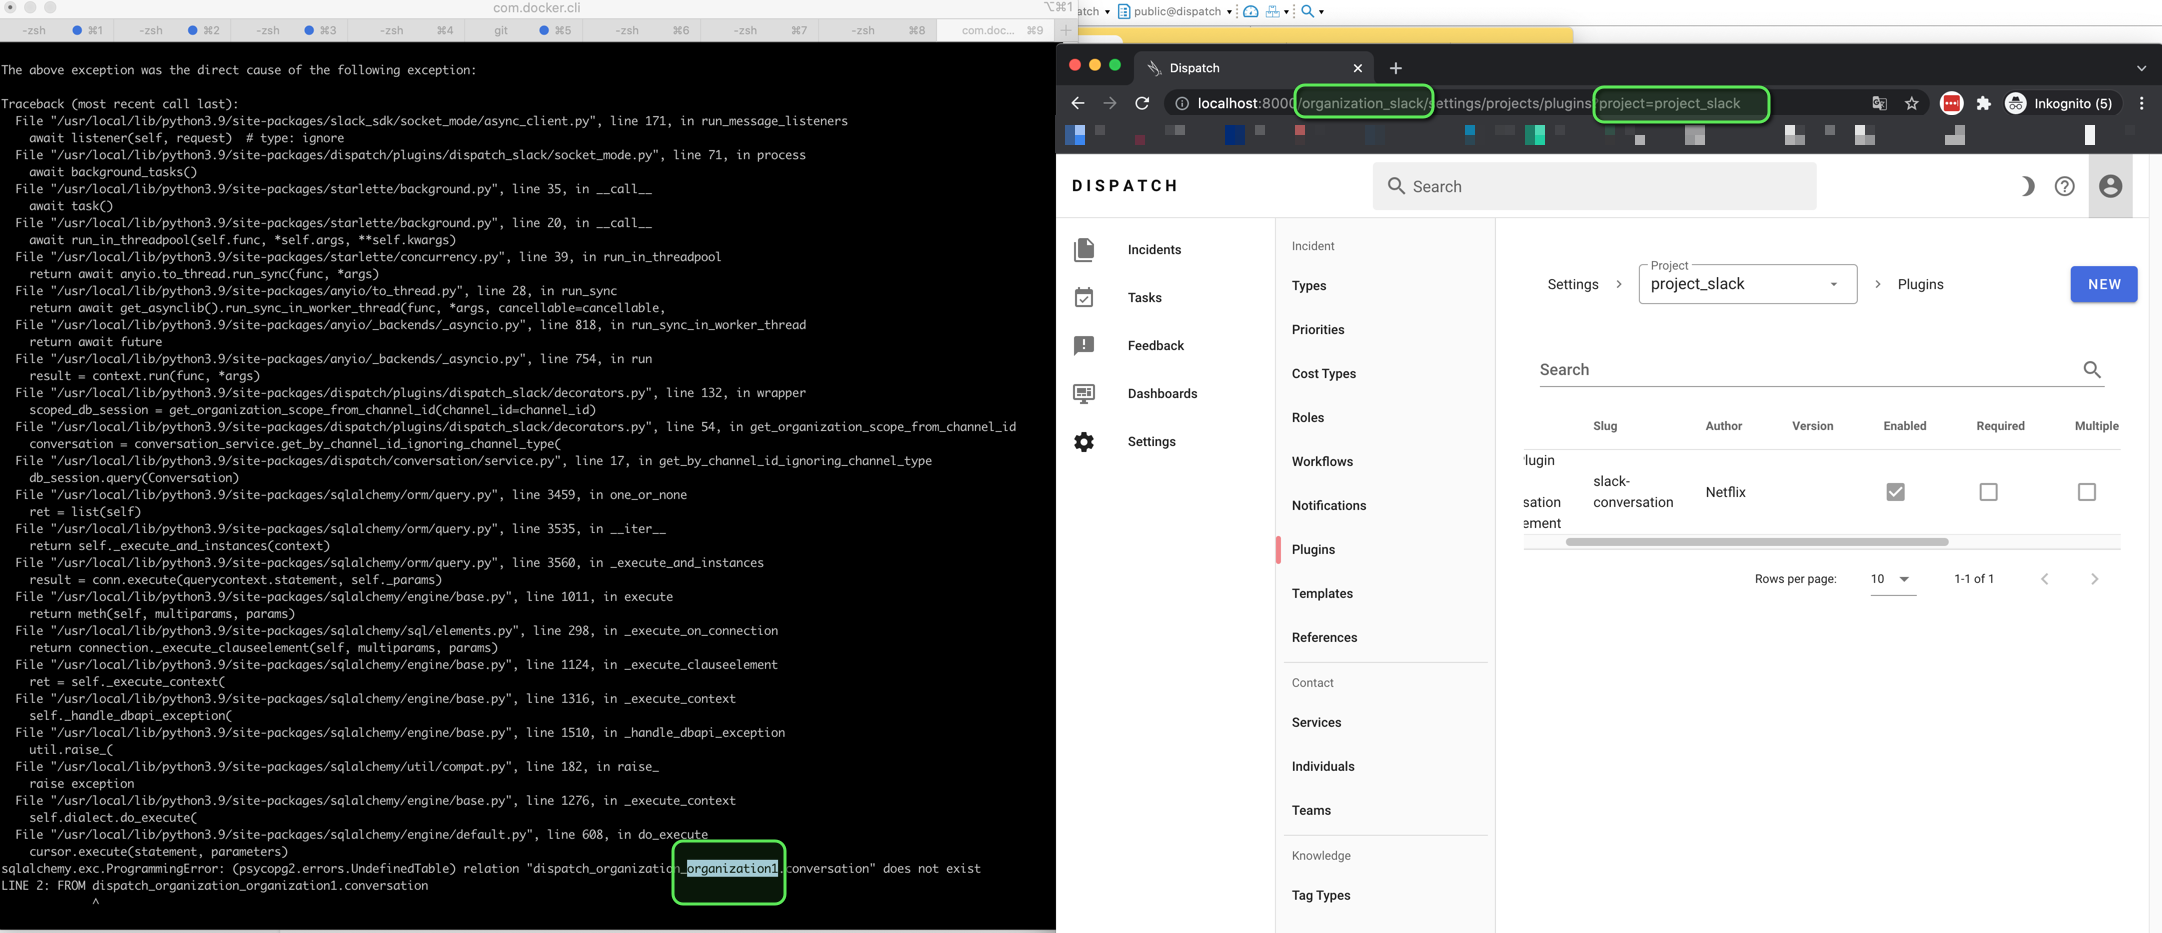The height and width of the screenshot is (933, 2162).
Task: Check the Required checkbox for slack-conversation
Action: point(1988,491)
